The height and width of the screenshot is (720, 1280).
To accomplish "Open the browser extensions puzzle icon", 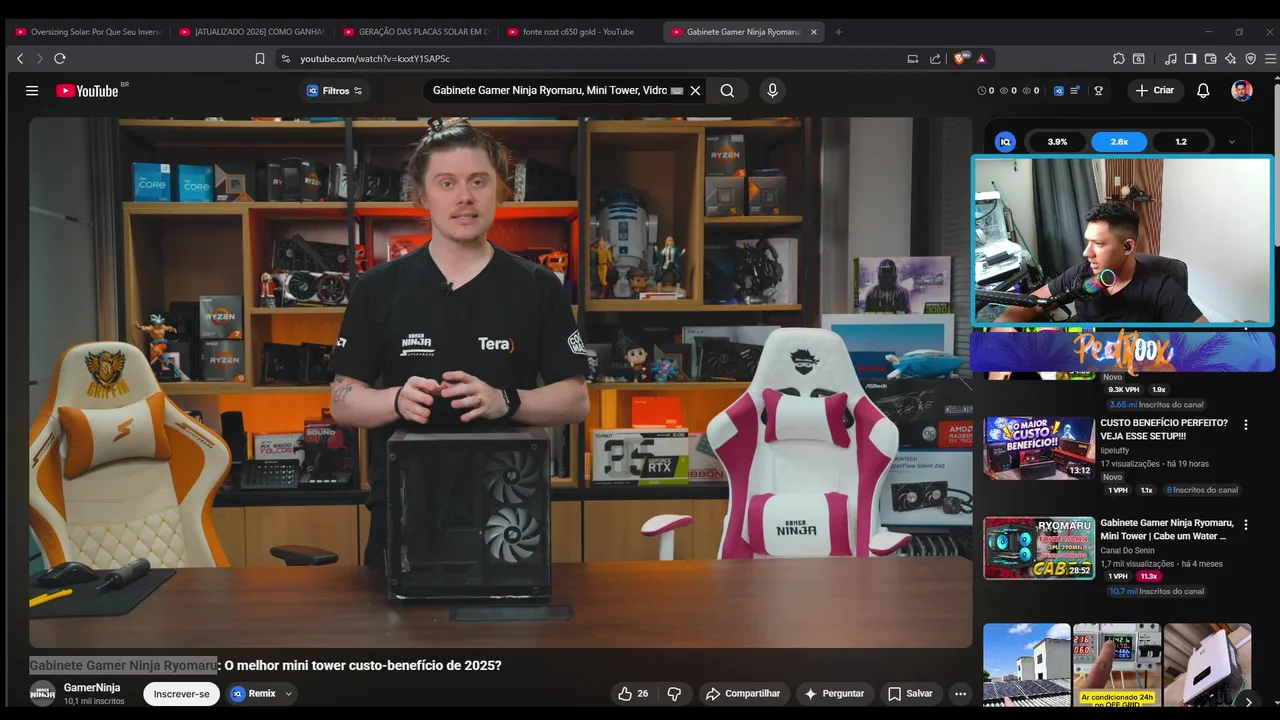I will [x=1119, y=59].
